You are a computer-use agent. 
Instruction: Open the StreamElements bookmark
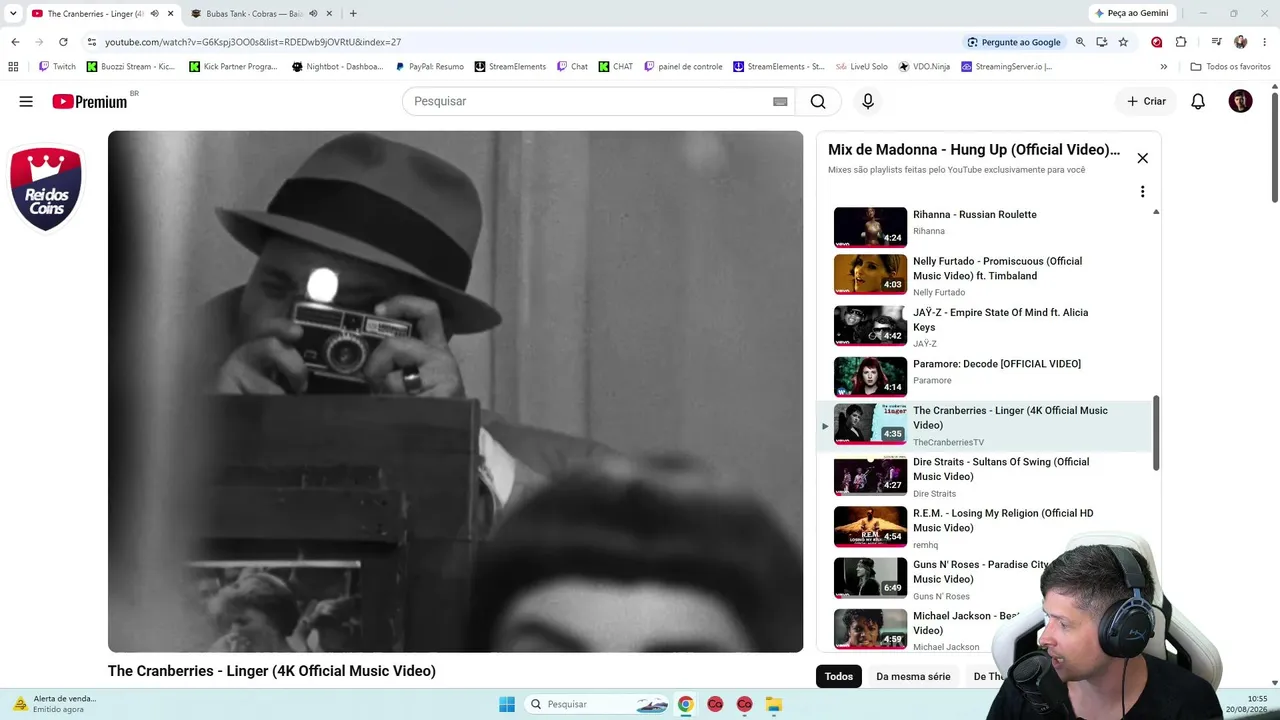510,67
